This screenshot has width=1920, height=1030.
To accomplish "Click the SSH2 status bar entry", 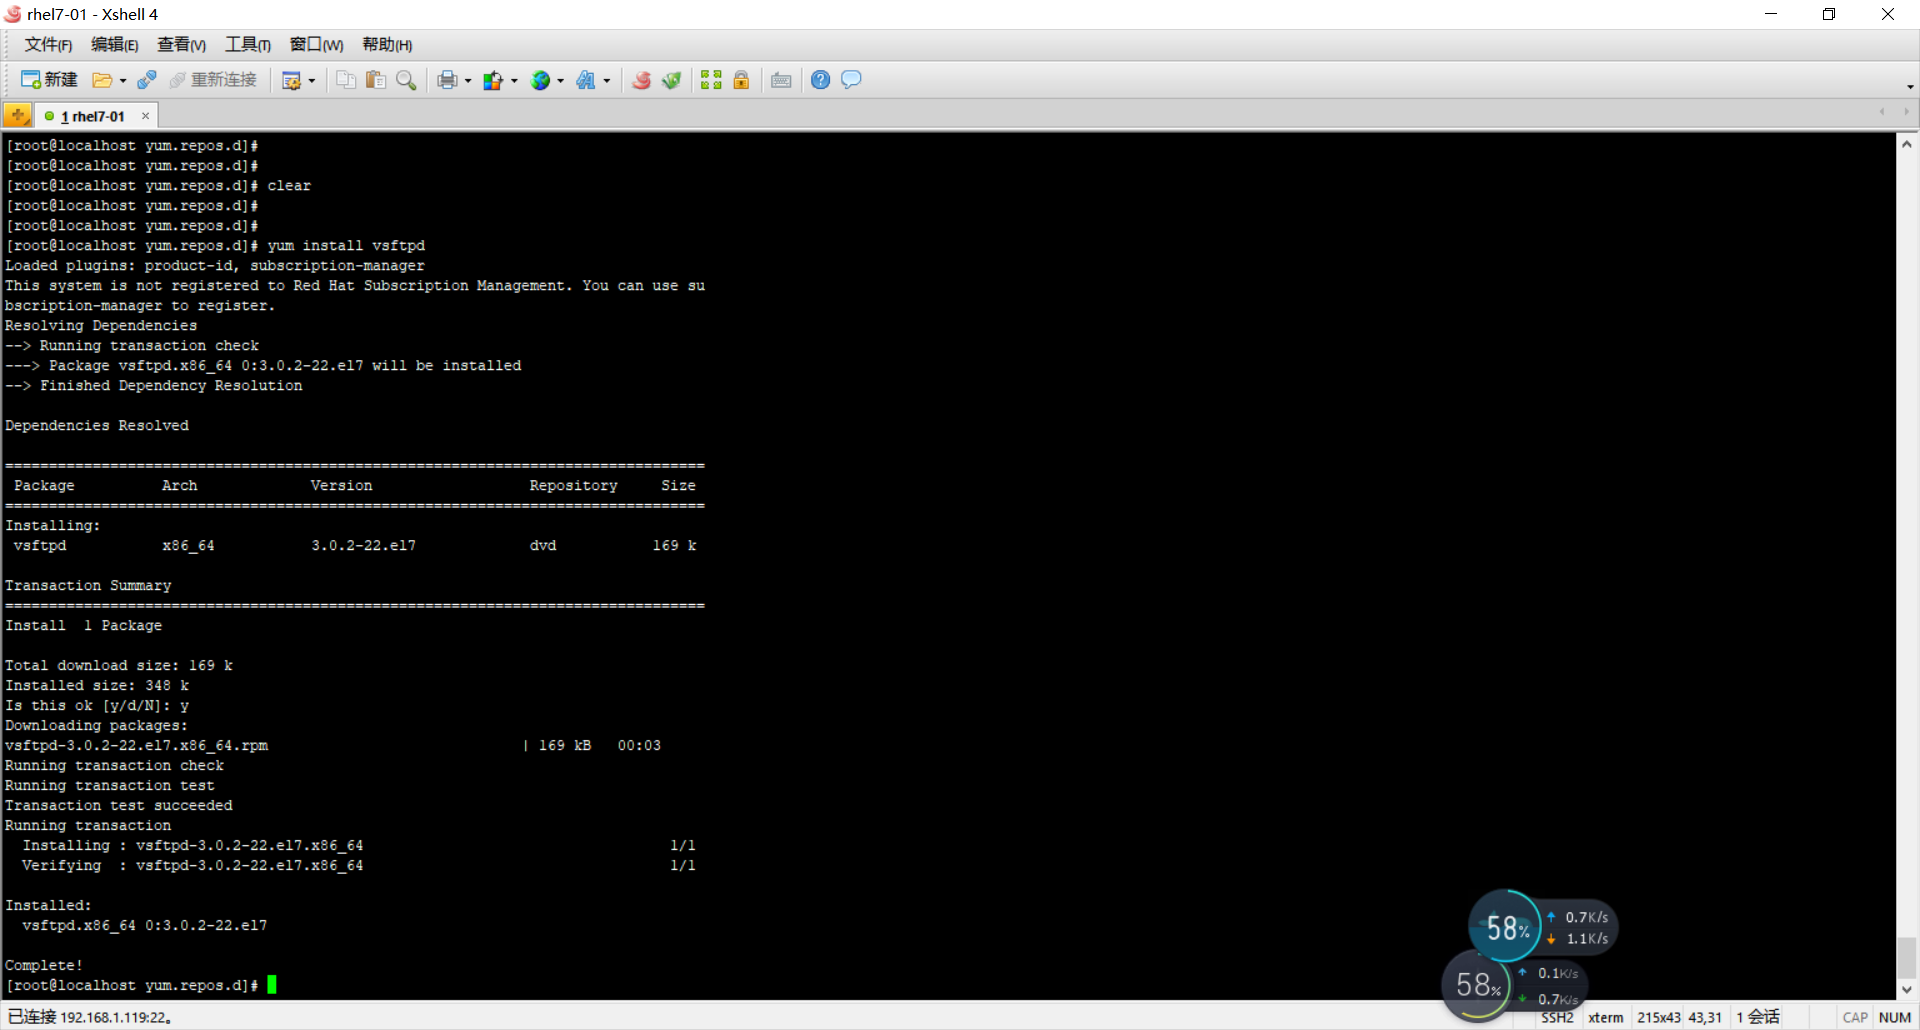I will pyautogui.click(x=1557, y=1017).
